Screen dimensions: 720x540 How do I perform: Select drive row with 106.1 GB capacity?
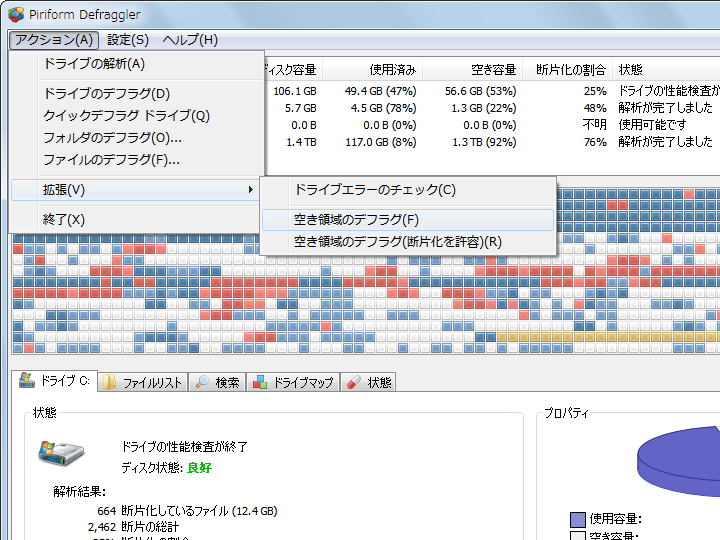pyautogui.click(x=492, y=91)
